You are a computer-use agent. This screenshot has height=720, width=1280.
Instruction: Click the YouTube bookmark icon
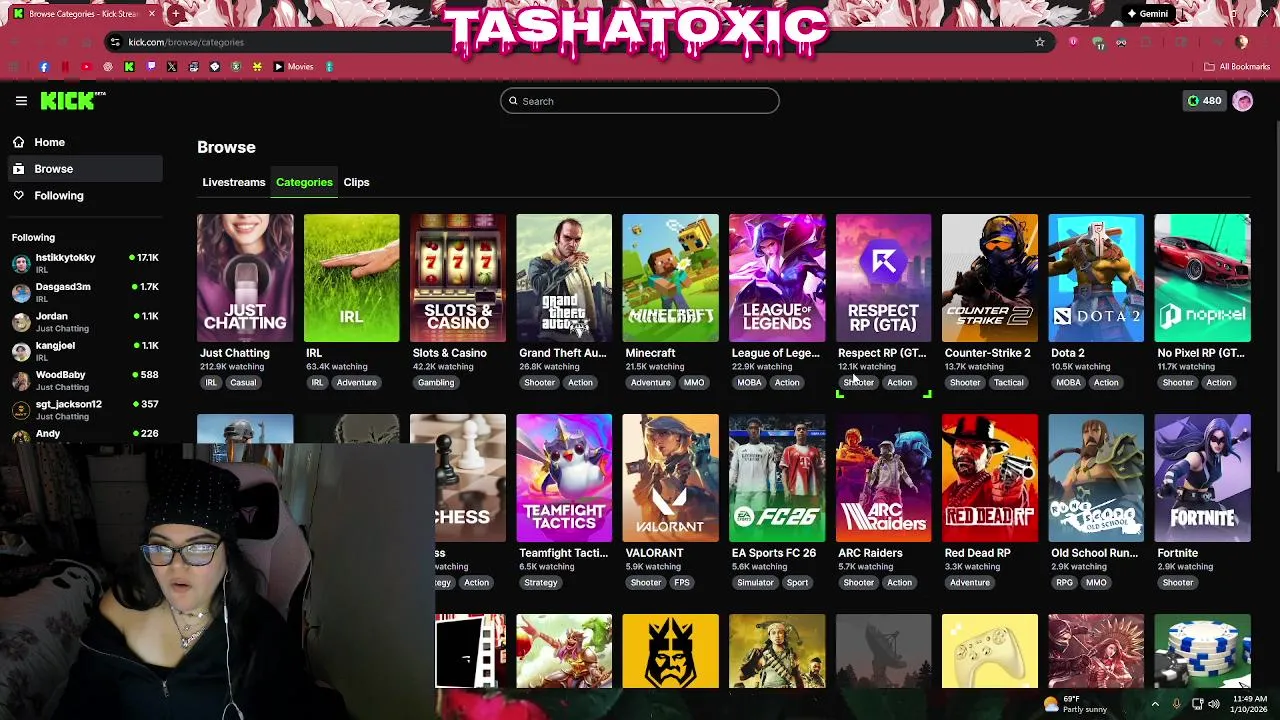click(86, 67)
